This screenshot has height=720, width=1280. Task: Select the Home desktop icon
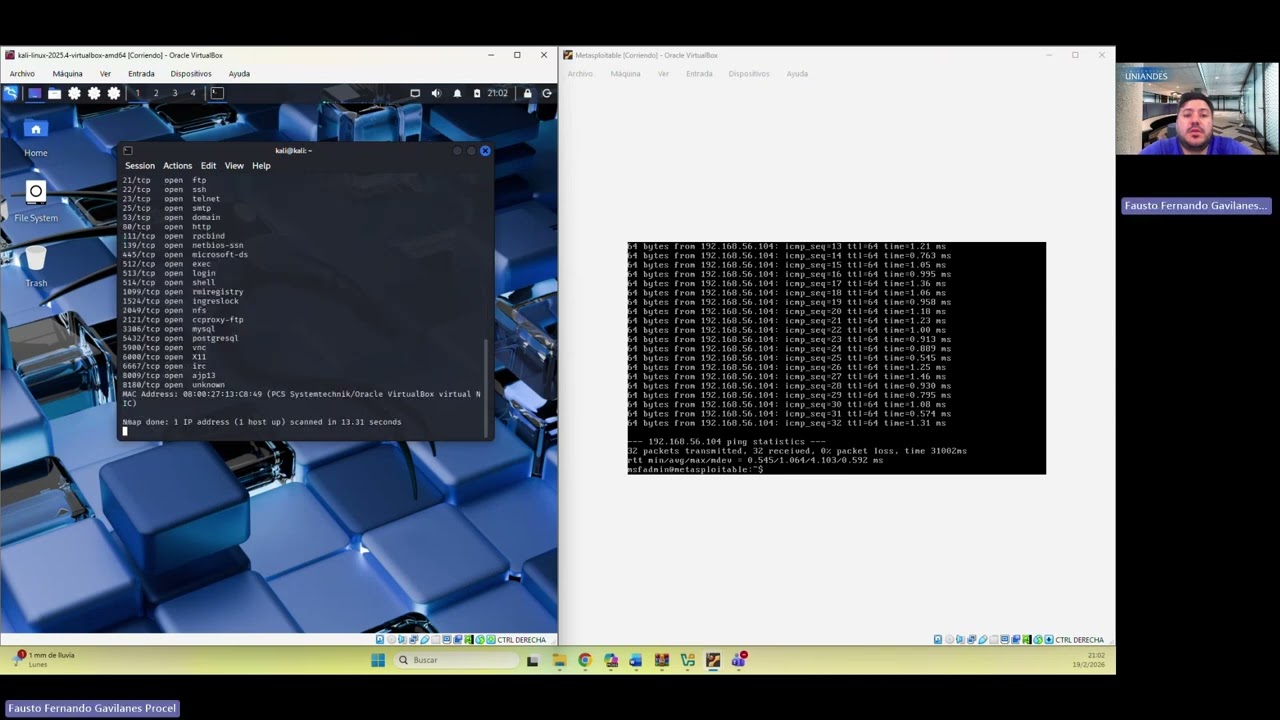(36, 139)
